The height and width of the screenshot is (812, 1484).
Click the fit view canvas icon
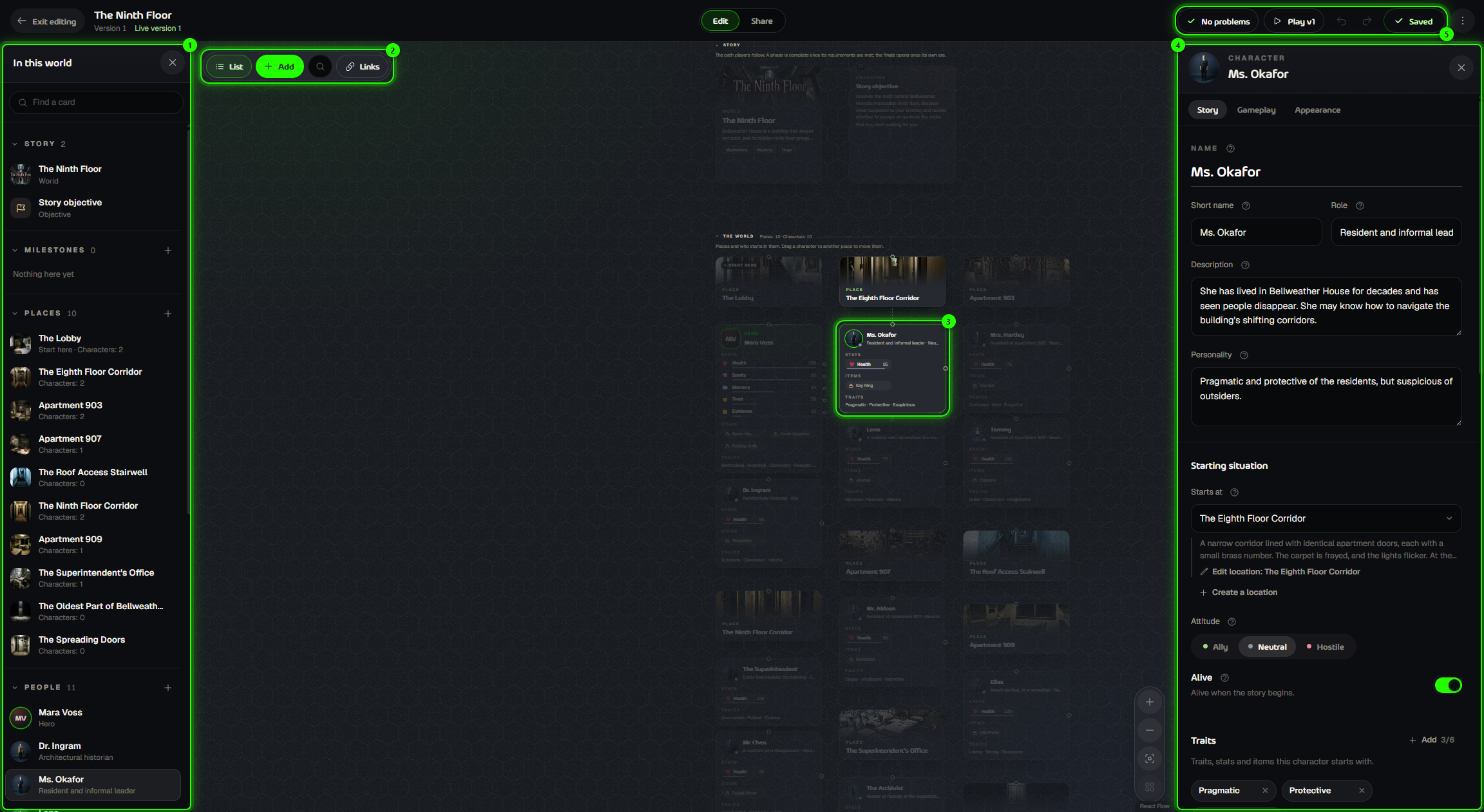click(1150, 759)
